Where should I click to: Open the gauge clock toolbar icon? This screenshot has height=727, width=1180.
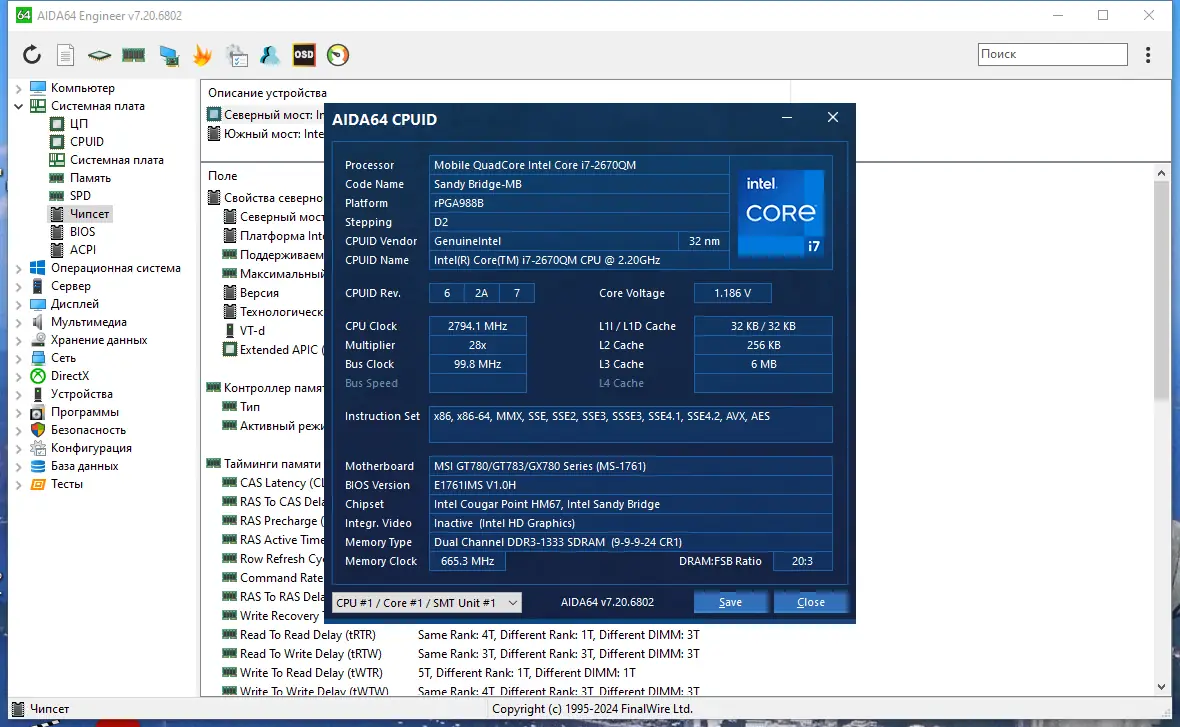(x=338, y=55)
